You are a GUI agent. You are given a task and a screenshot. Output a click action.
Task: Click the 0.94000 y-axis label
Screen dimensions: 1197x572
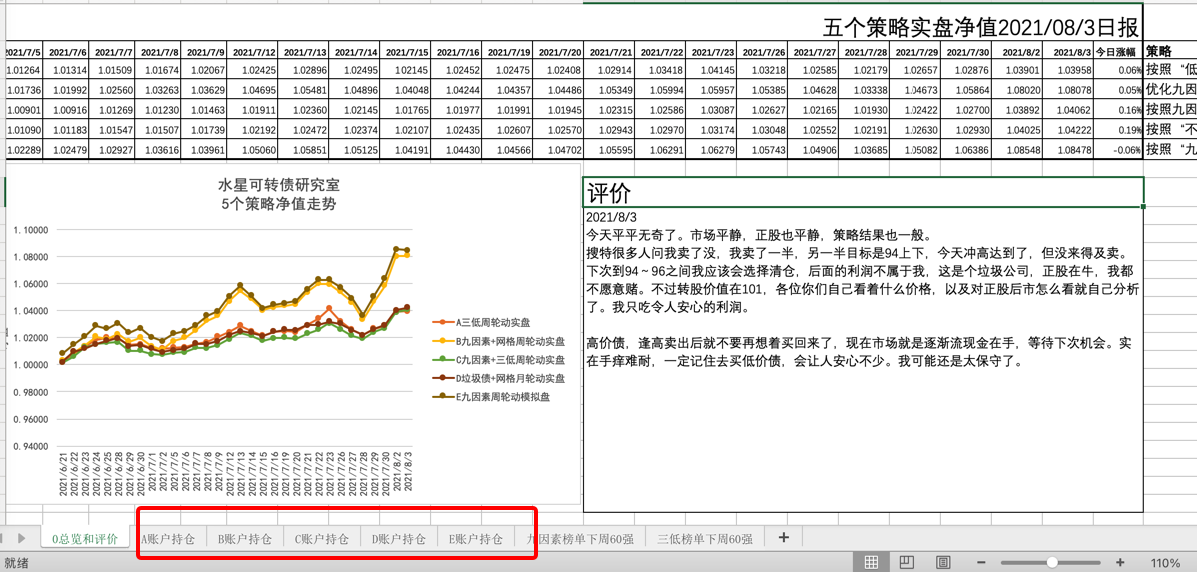31,445
